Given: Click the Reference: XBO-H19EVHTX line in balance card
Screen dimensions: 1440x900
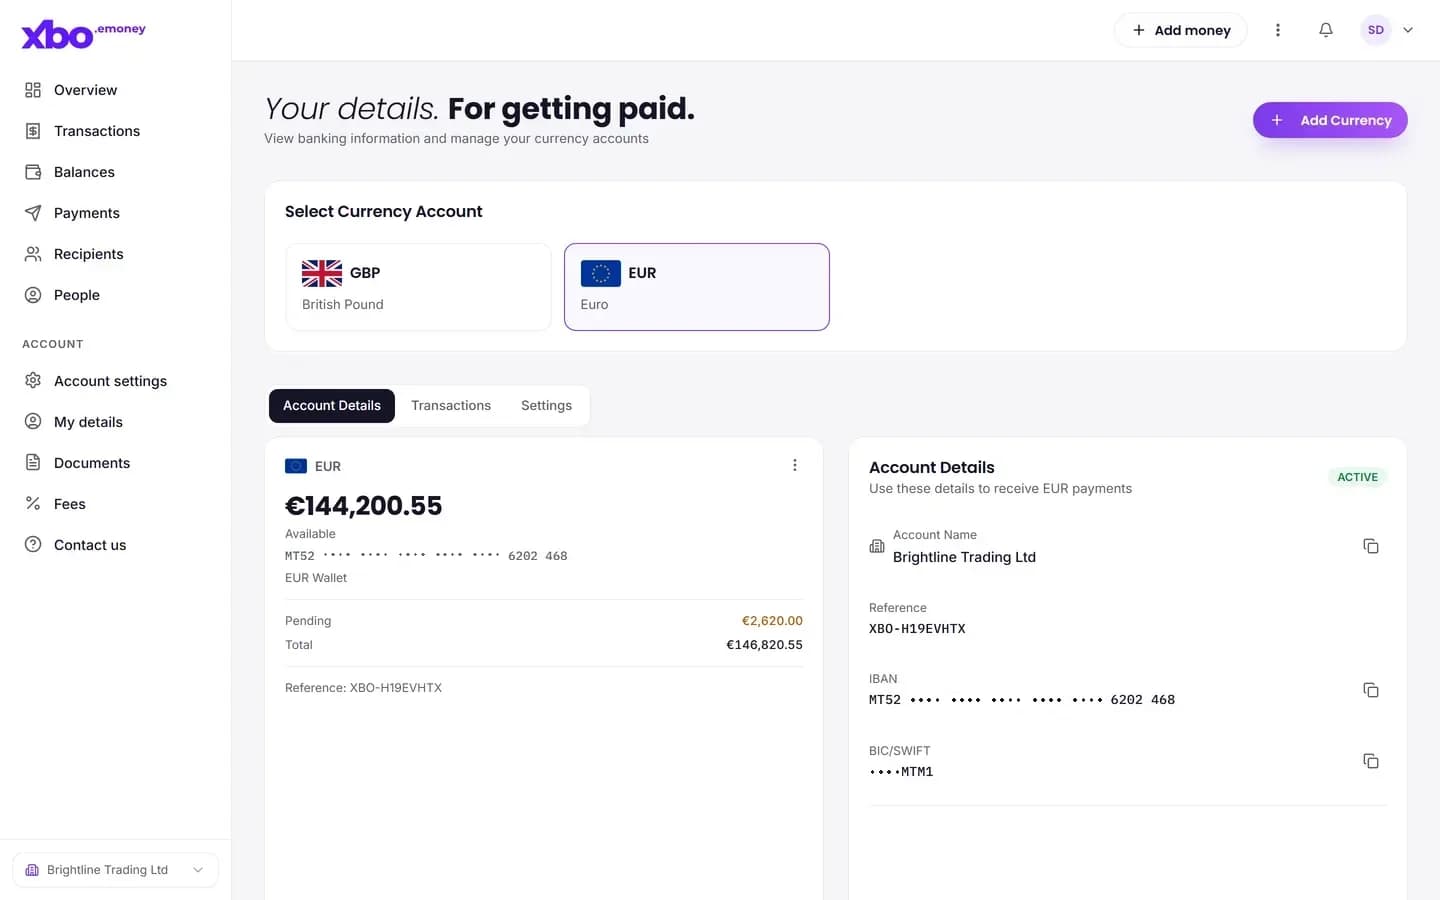Looking at the screenshot, I should (363, 688).
